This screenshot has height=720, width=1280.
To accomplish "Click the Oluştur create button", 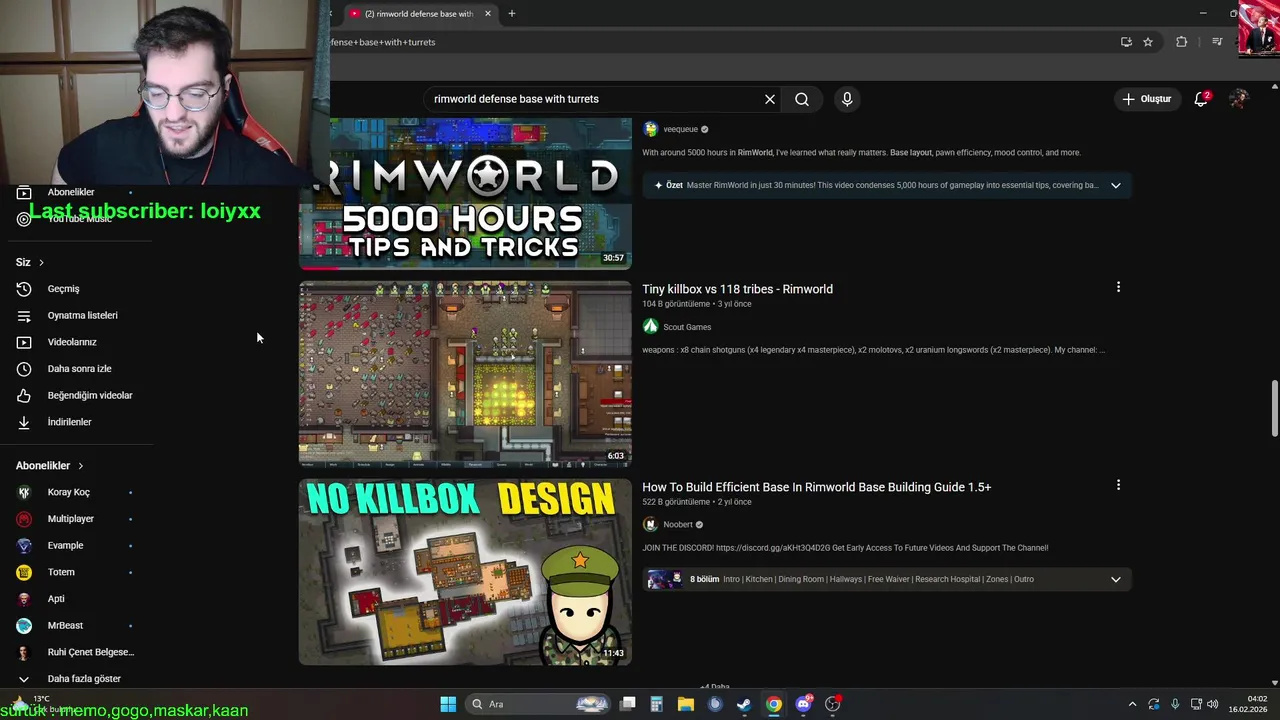I will (1146, 99).
